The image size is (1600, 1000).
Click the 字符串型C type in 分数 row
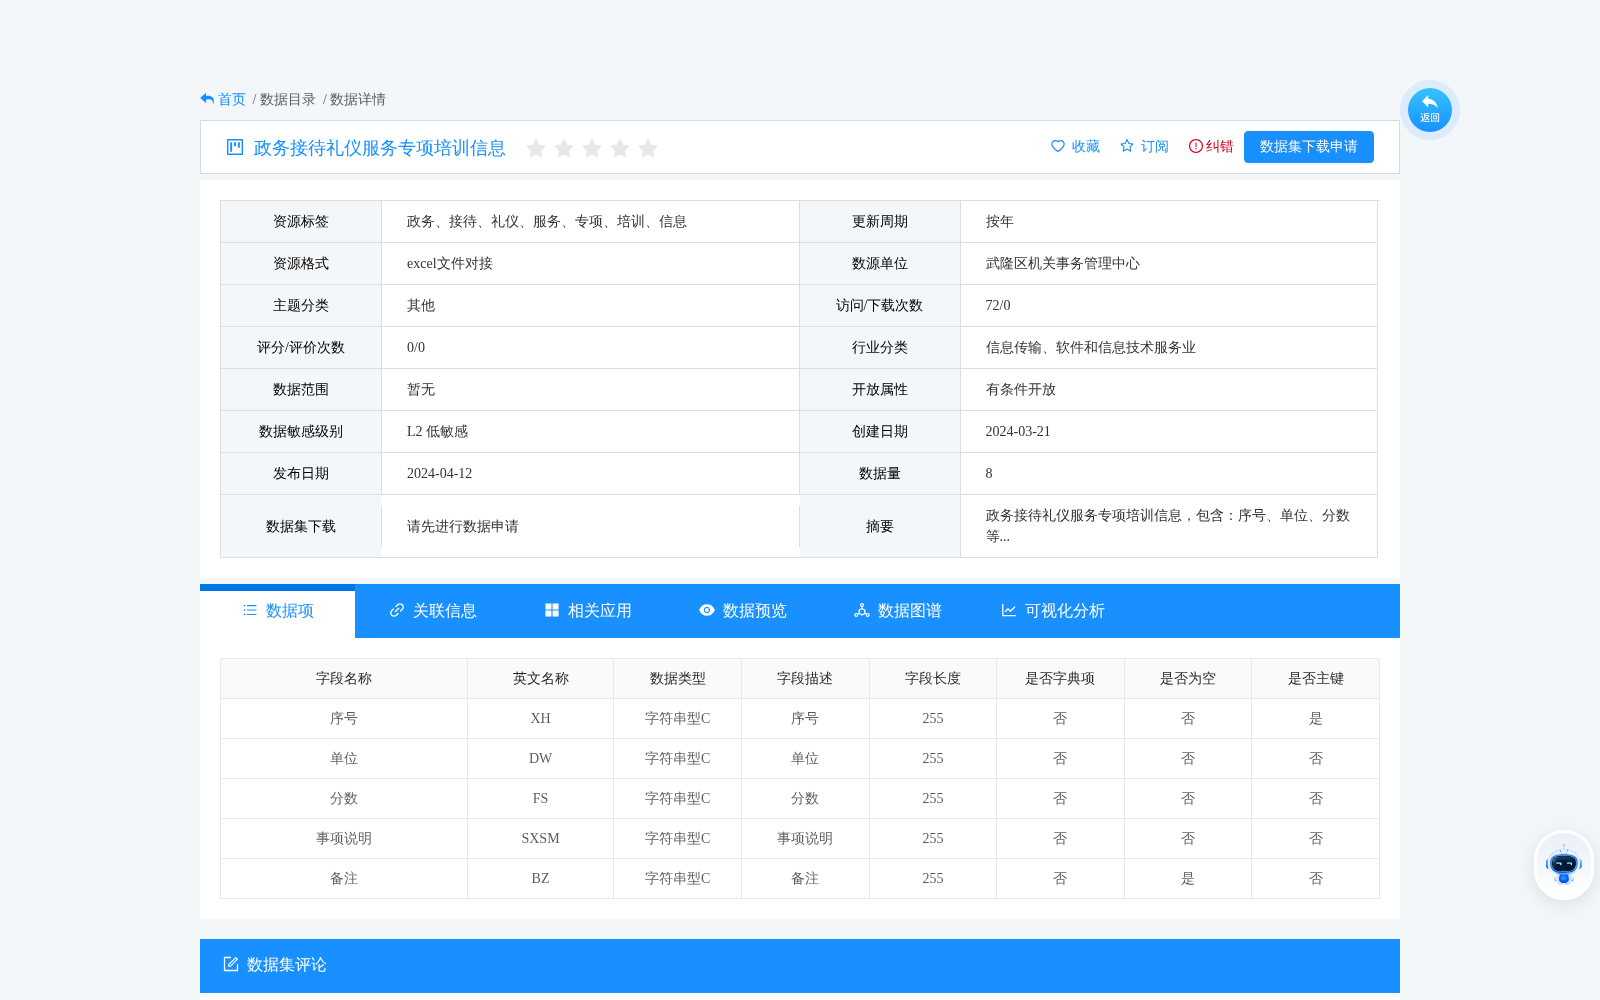[x=678, y=799]
